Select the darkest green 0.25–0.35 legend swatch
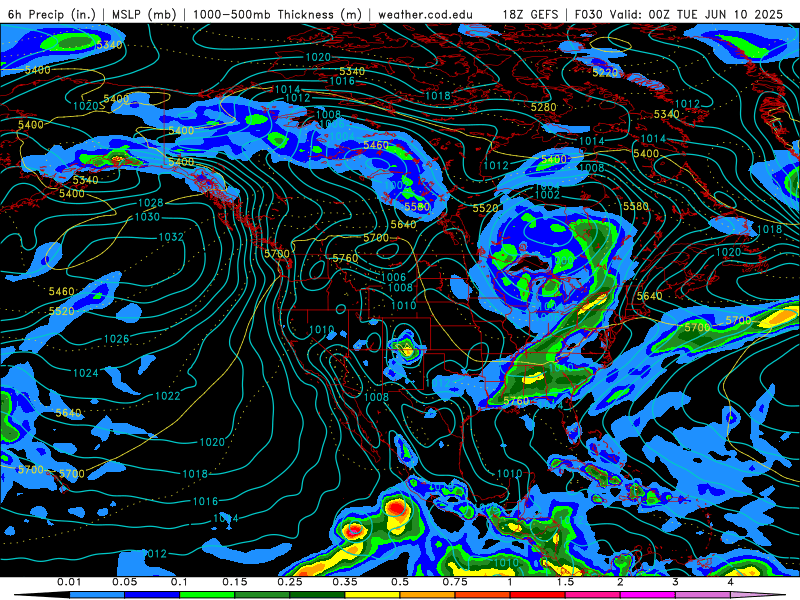 coord(317,595)
